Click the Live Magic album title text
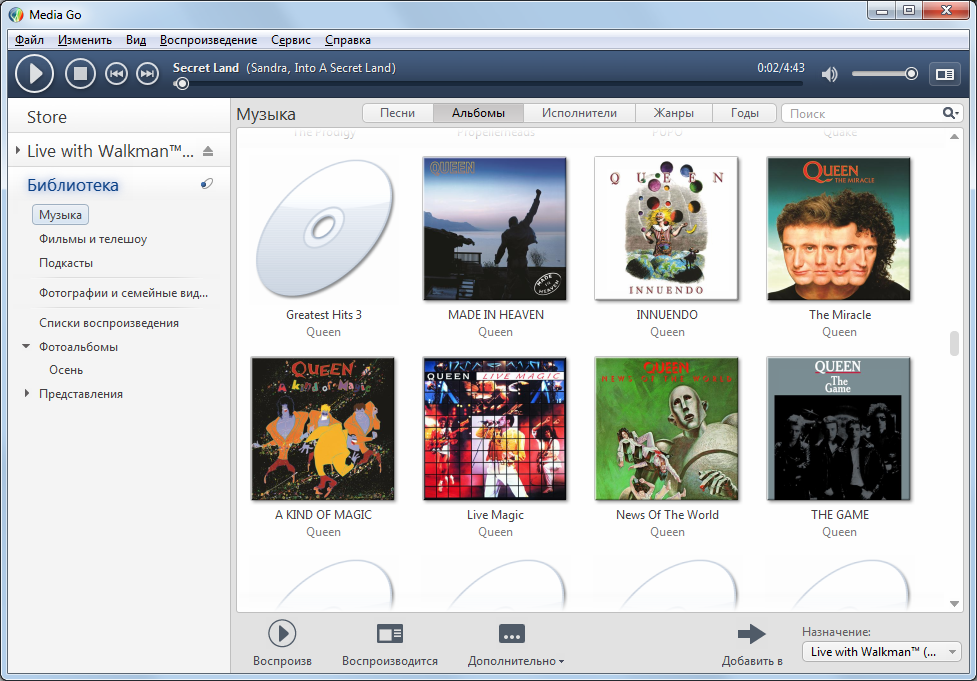The image size is (977, 681). coord(495,515)
